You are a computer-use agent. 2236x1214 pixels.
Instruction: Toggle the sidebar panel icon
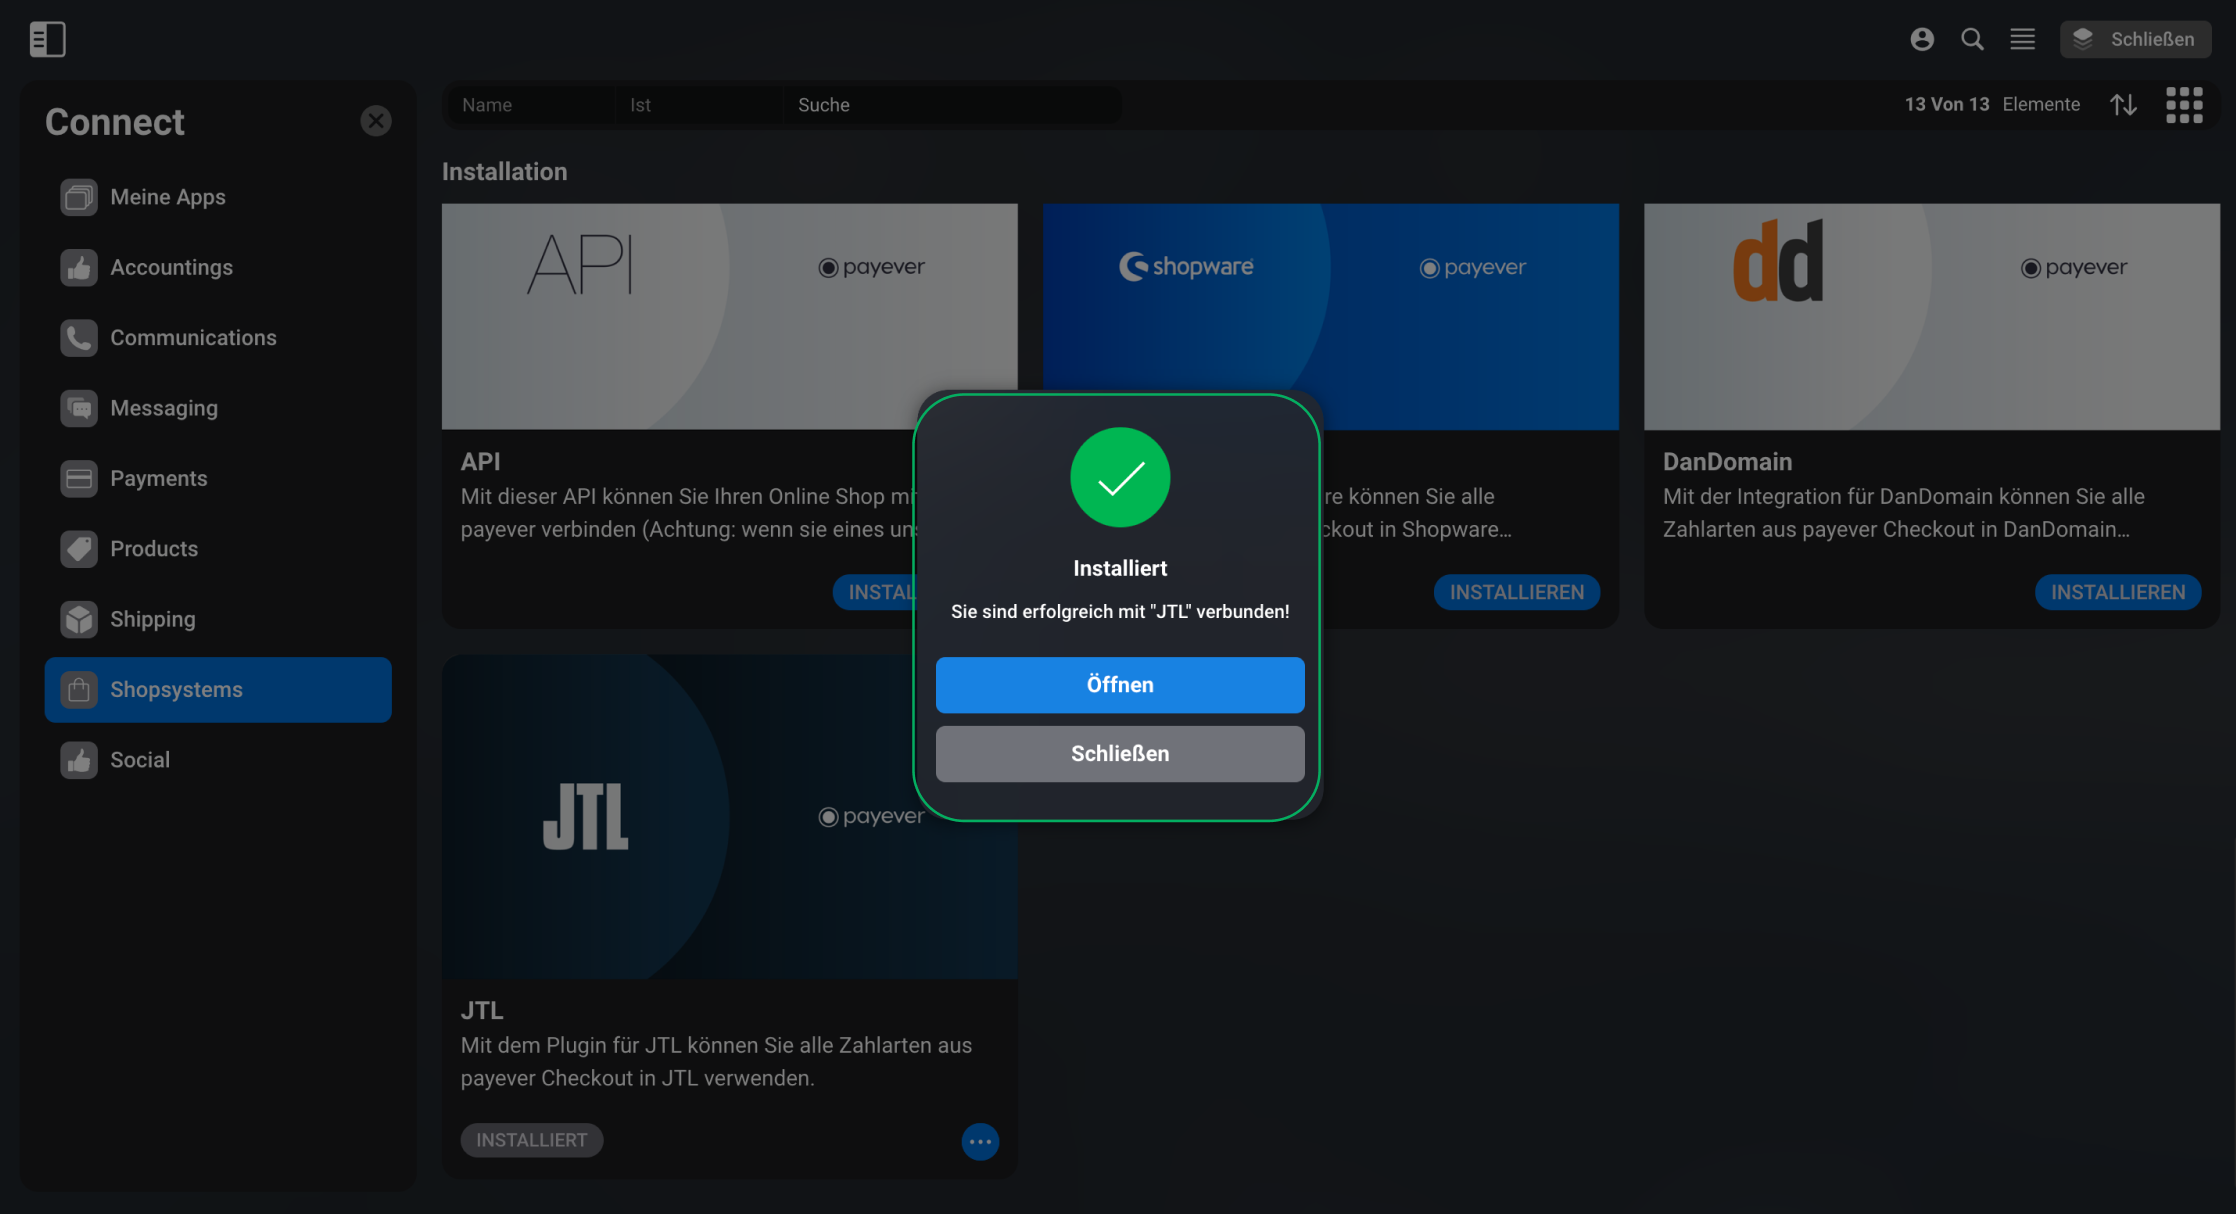click(x=47, y=39)
